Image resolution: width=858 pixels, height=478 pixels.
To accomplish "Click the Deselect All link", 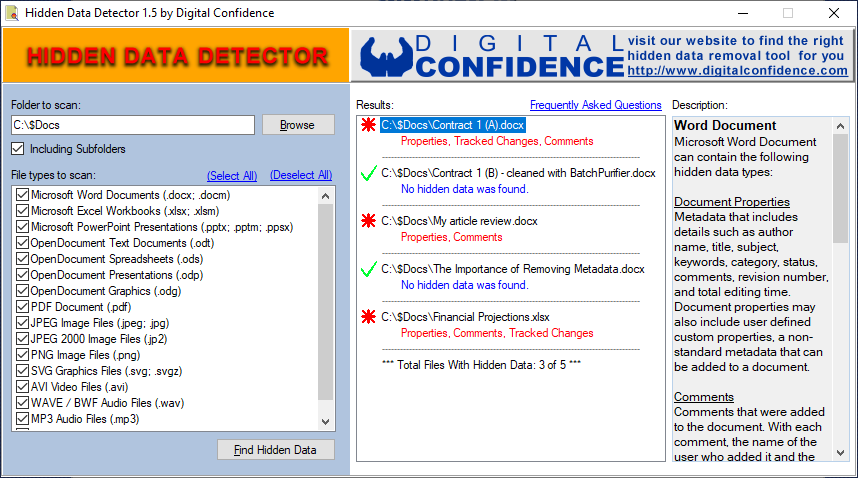I will (301, 175).
